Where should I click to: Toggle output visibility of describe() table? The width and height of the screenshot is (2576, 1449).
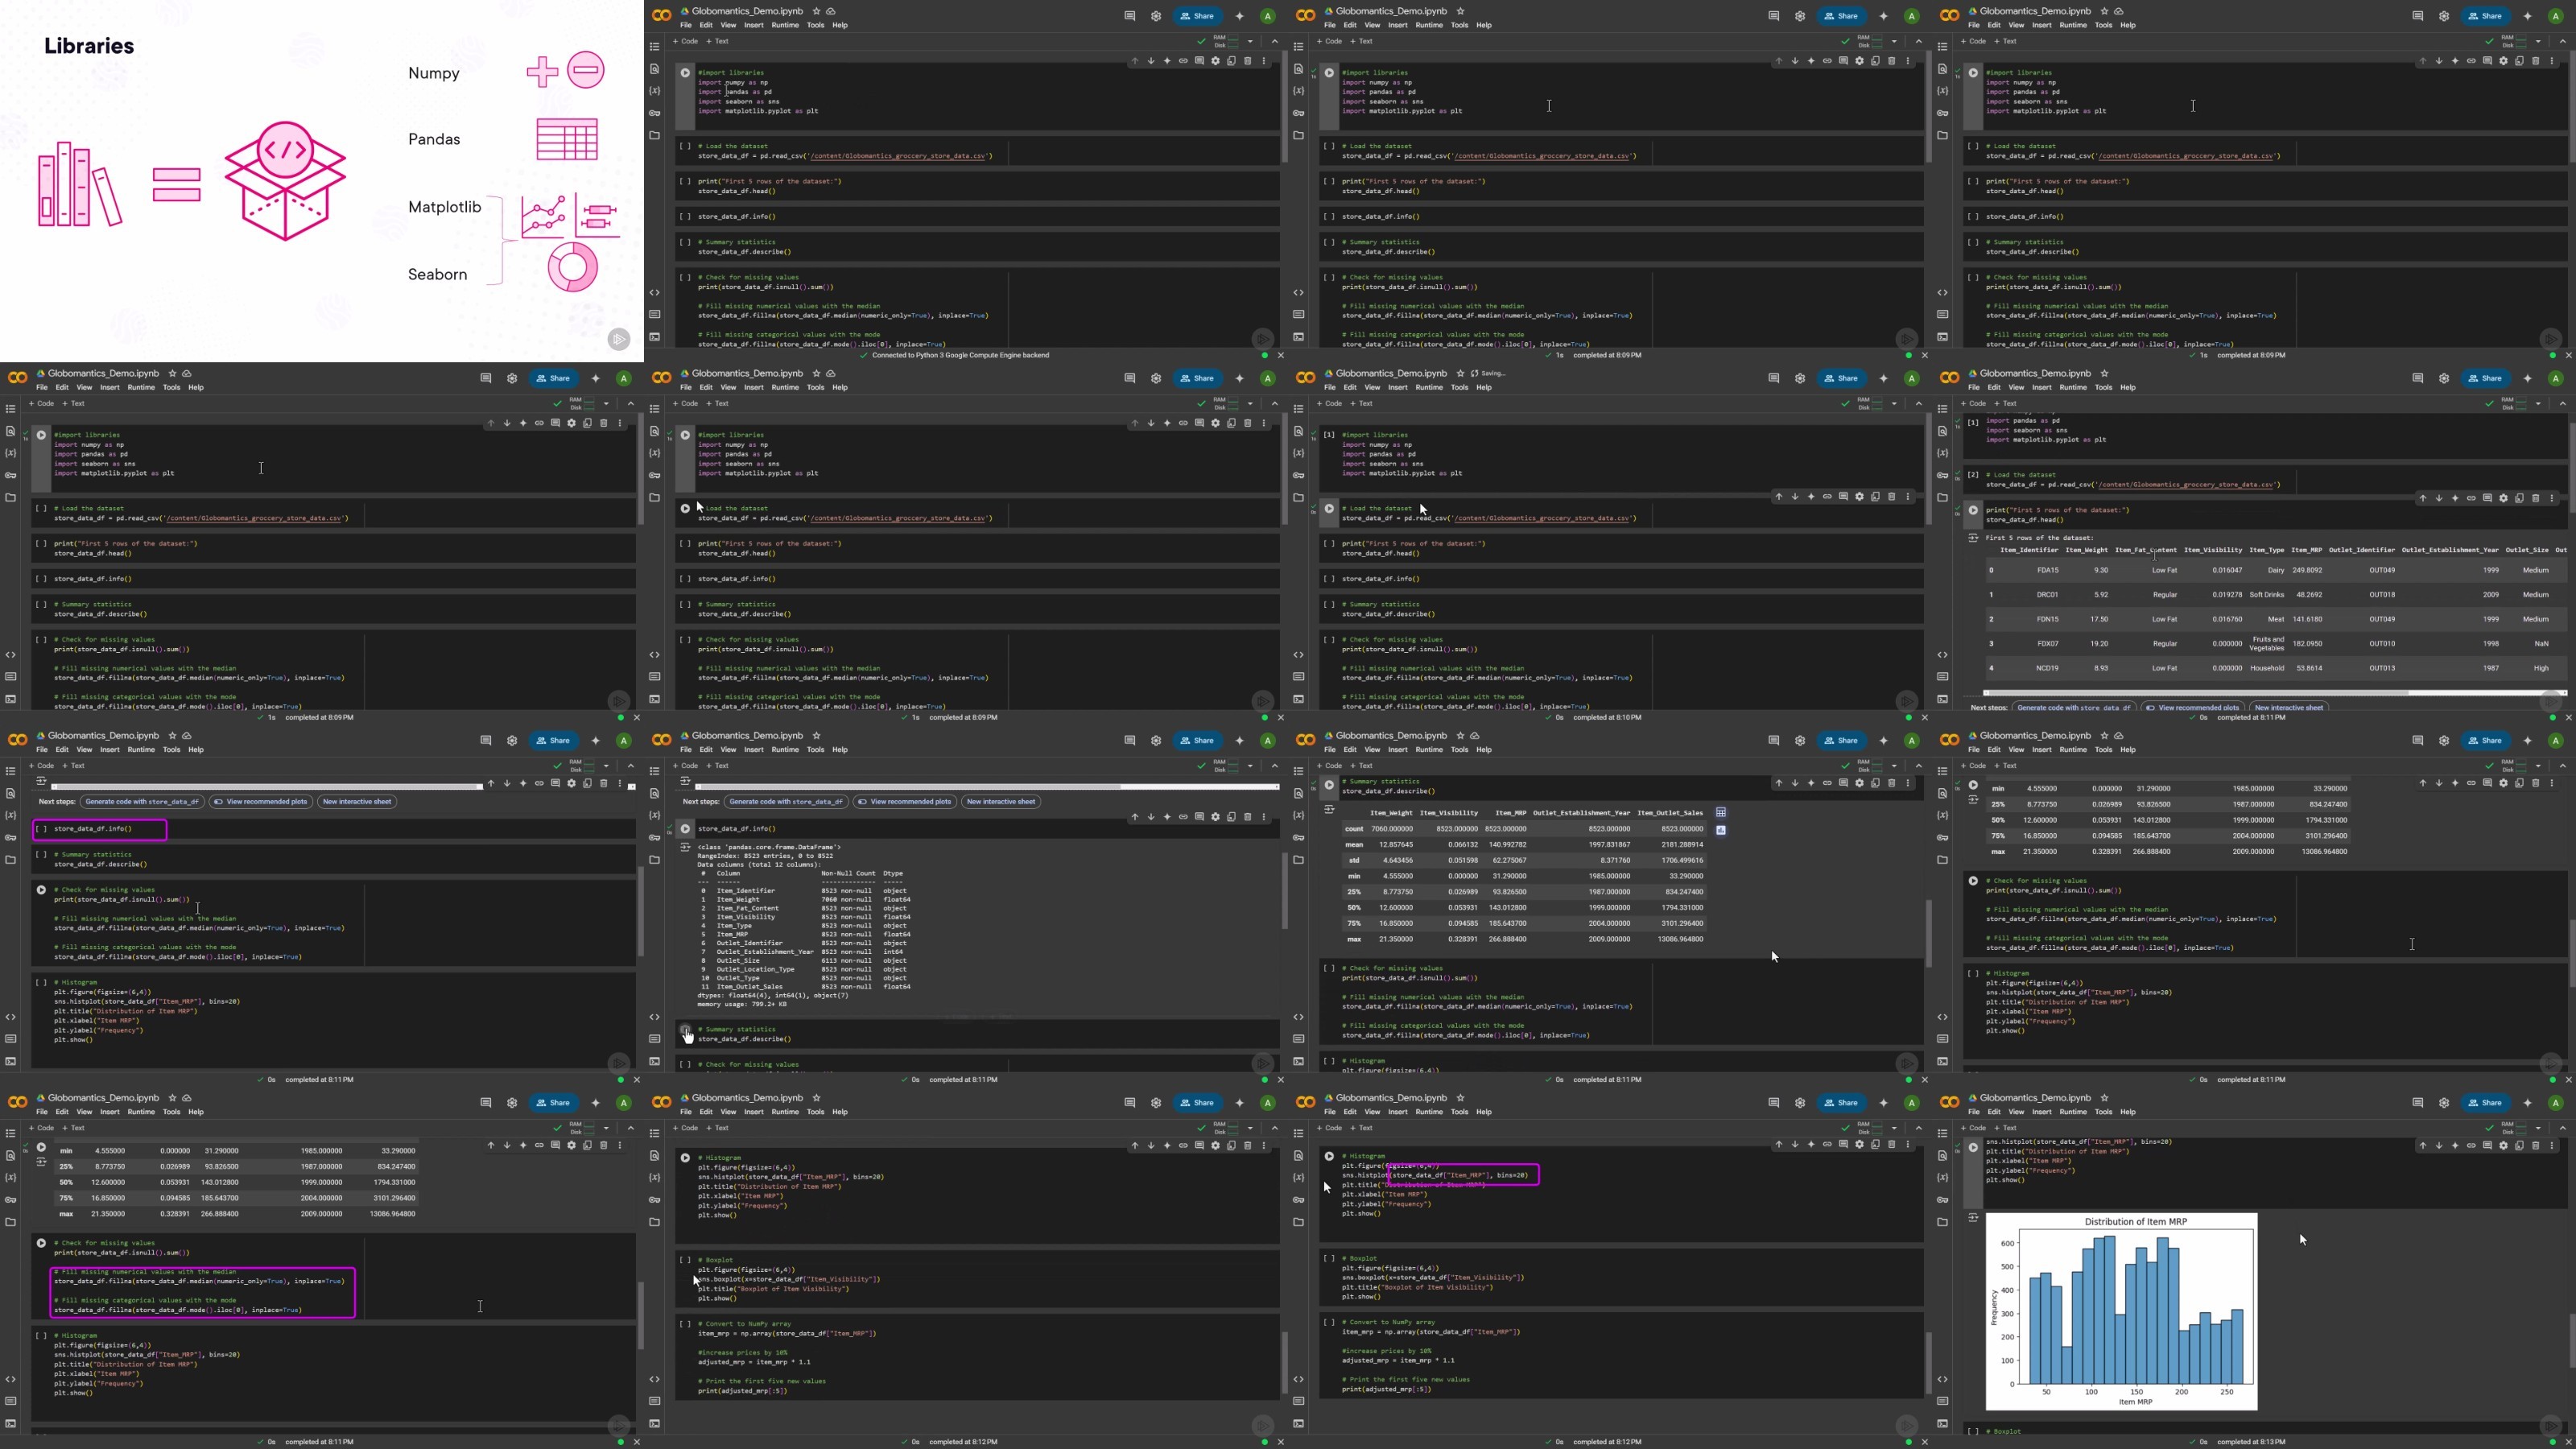(x=1329, y=809)
